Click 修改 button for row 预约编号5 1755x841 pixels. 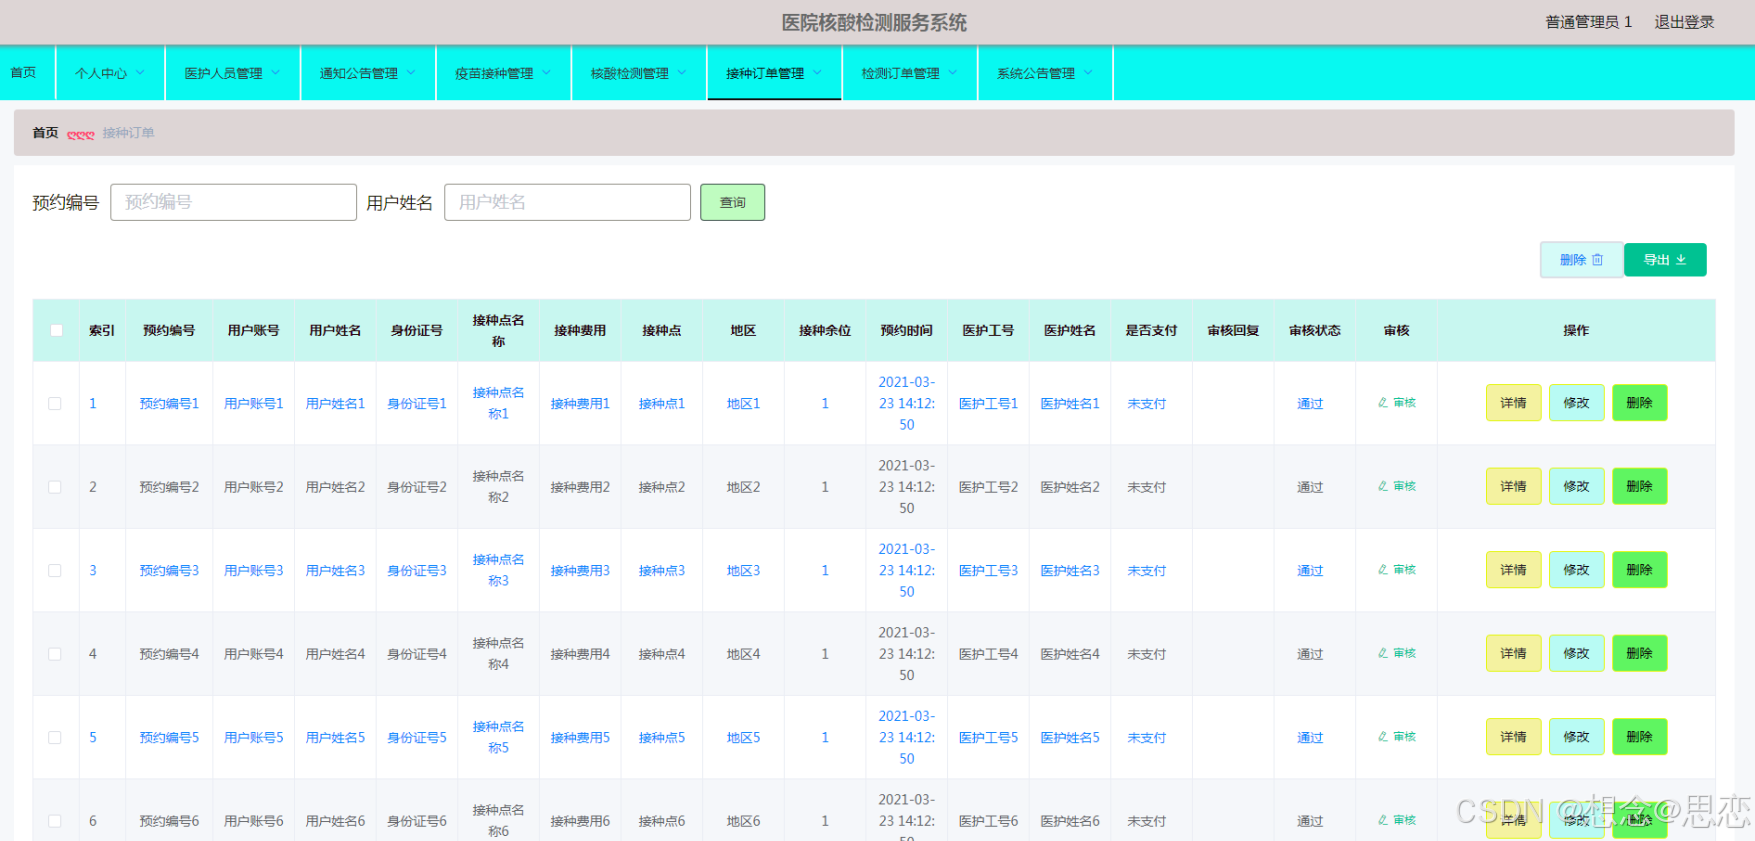pos(1576,737)
